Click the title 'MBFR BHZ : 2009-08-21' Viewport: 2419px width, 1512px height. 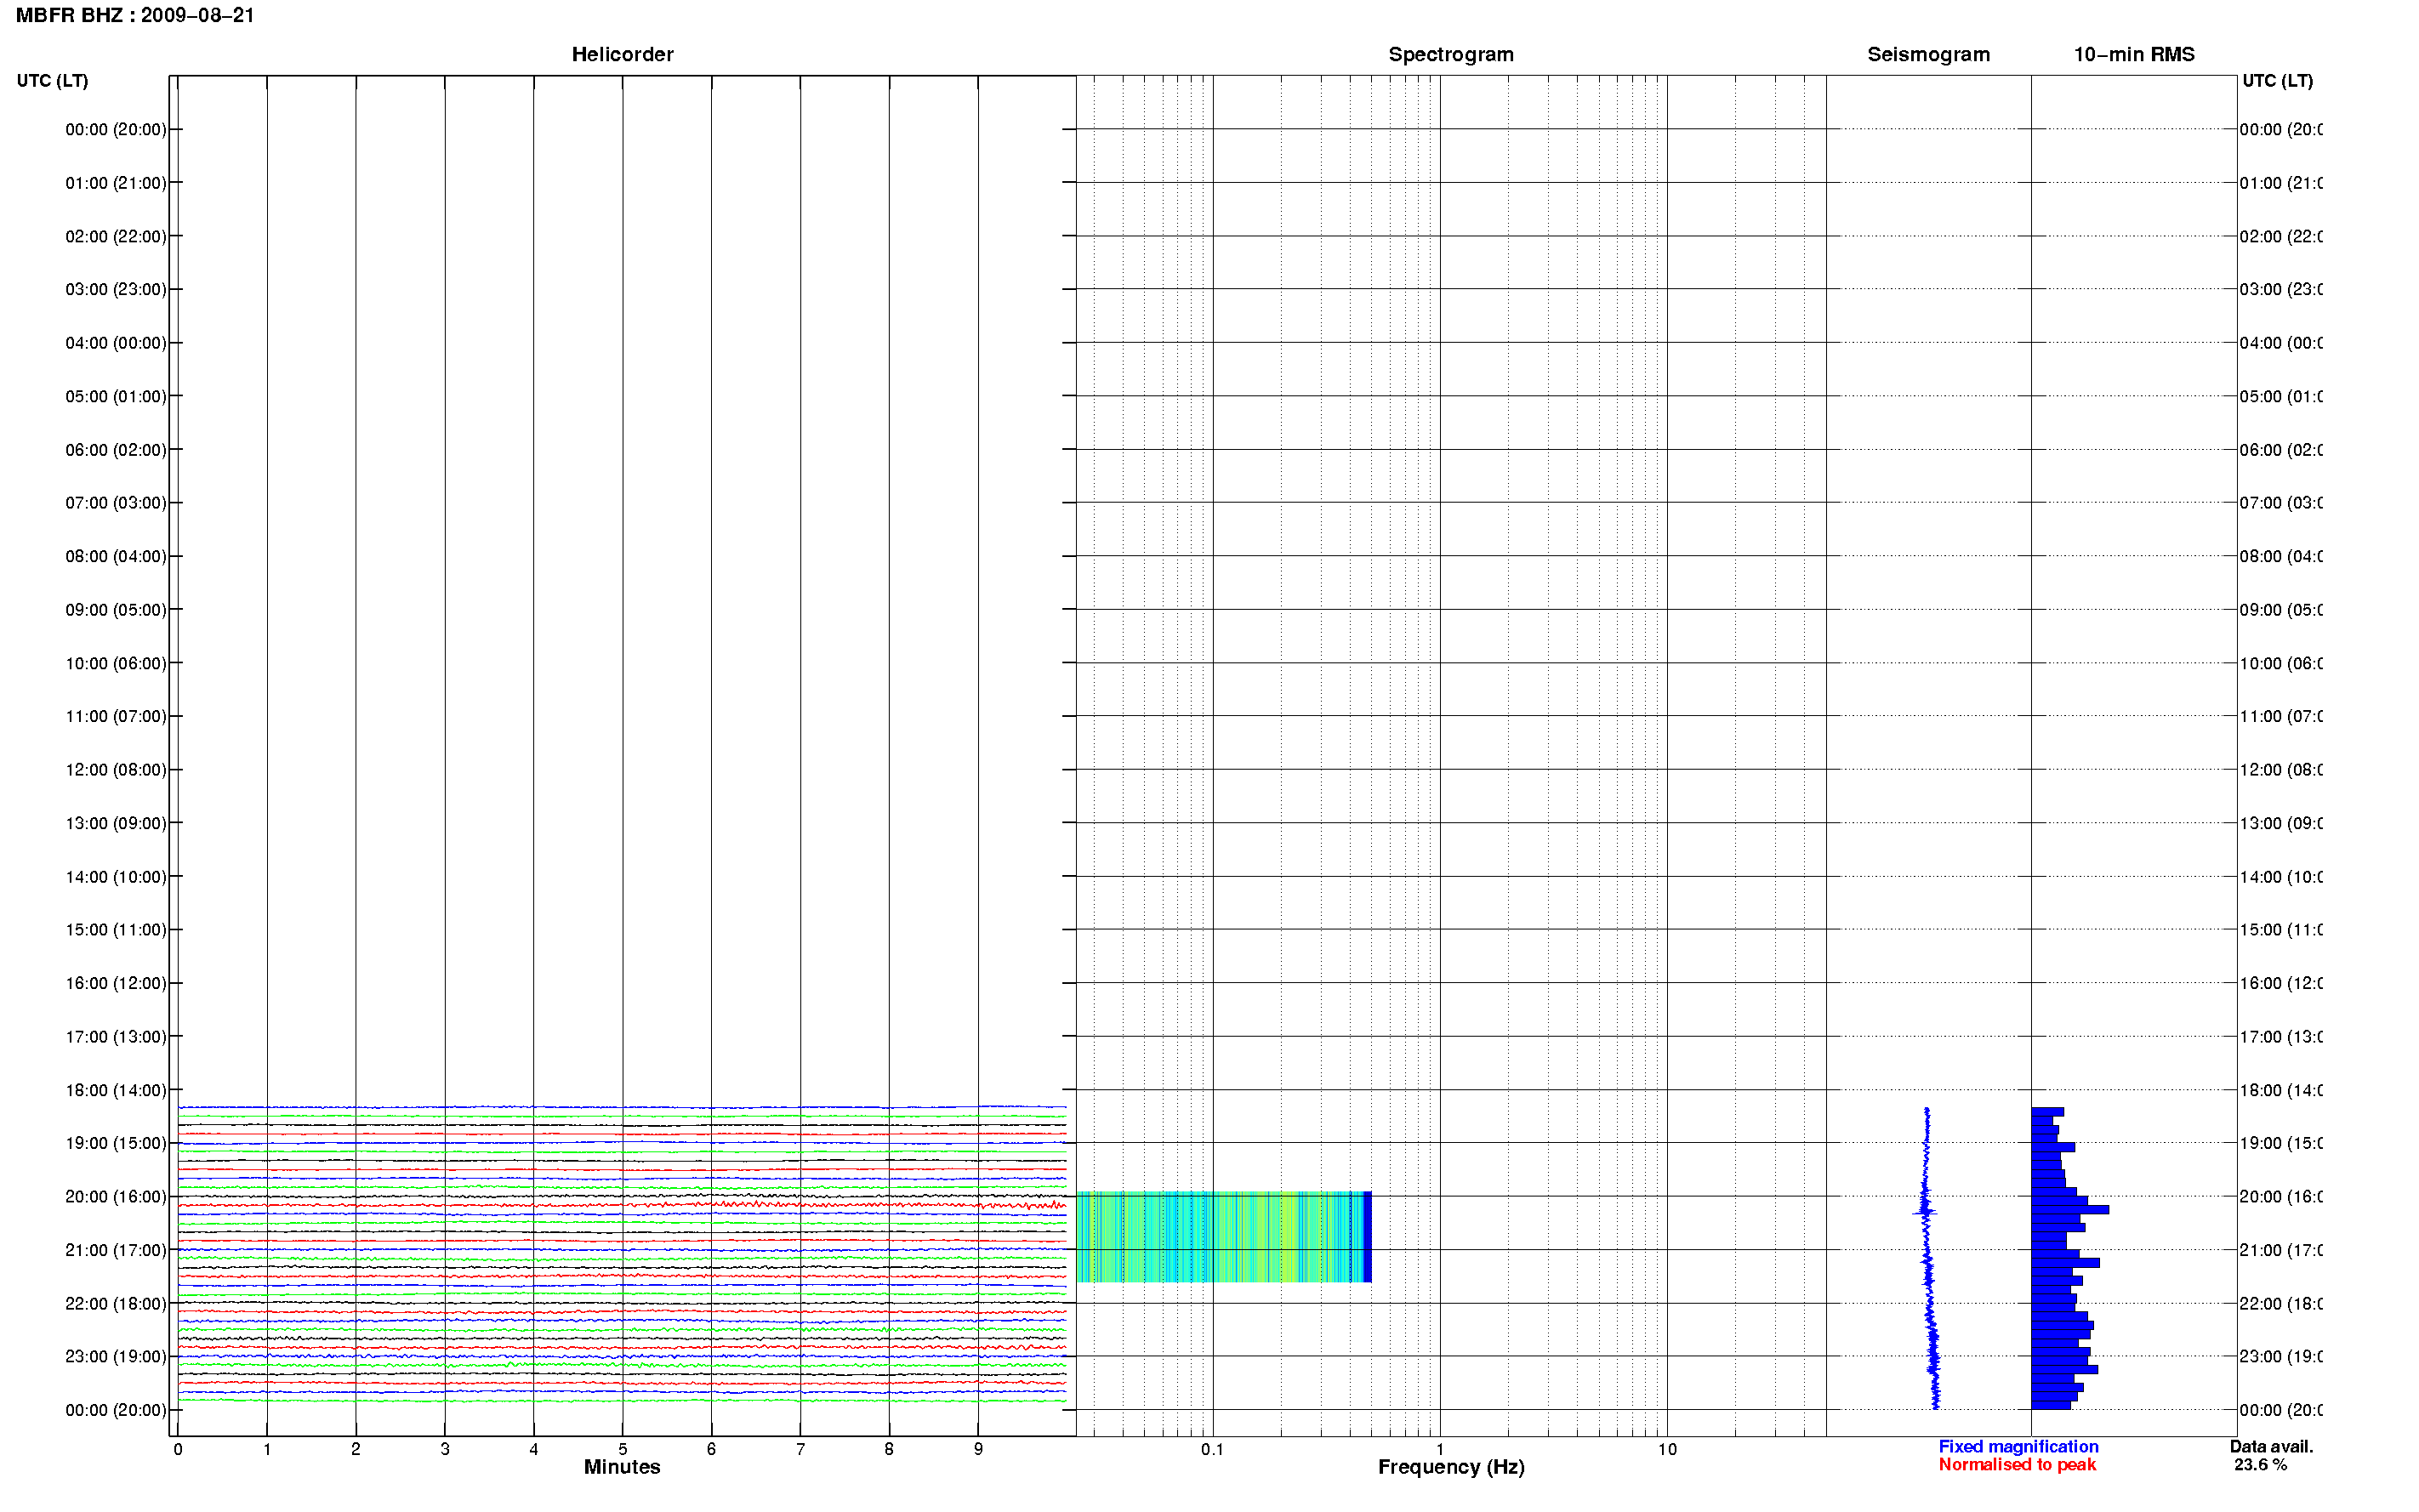coord(135,15)
